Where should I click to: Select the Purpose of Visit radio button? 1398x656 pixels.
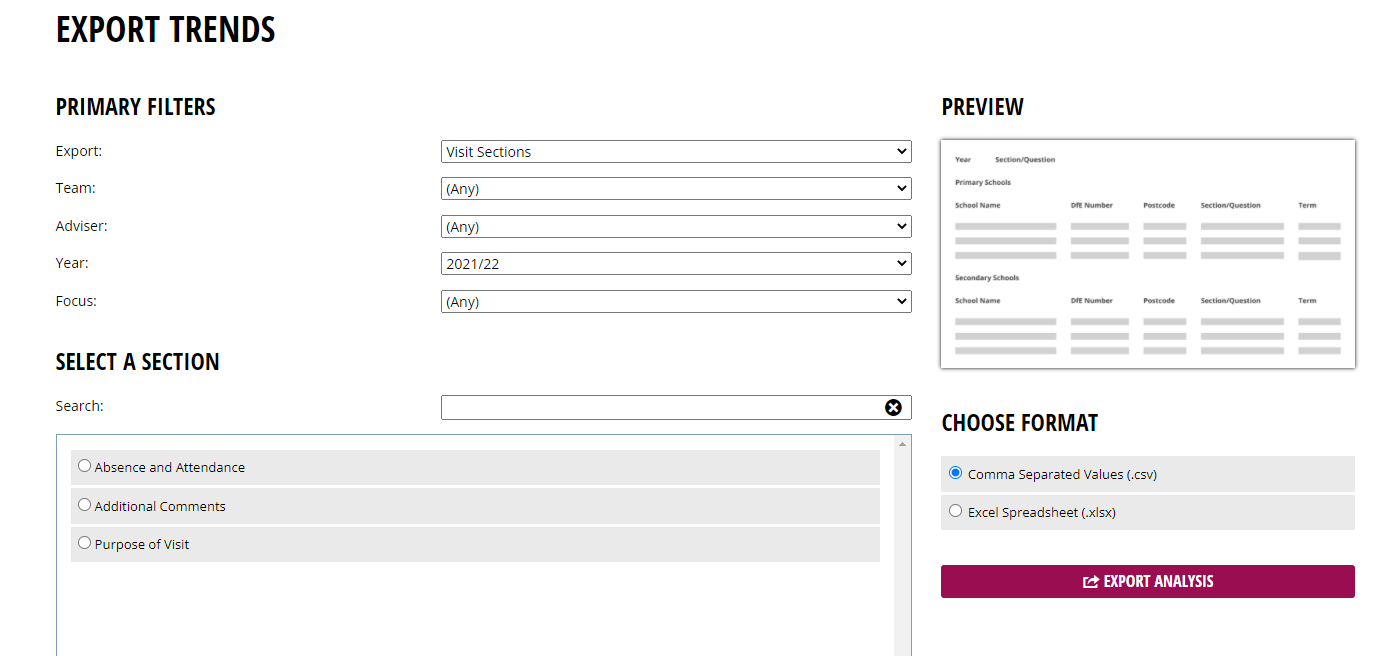click(84, 543)
